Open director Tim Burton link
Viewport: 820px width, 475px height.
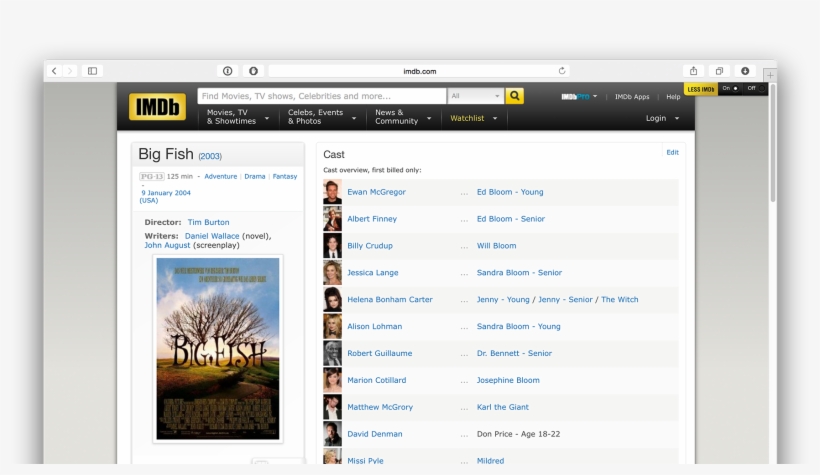click(208, 222)
